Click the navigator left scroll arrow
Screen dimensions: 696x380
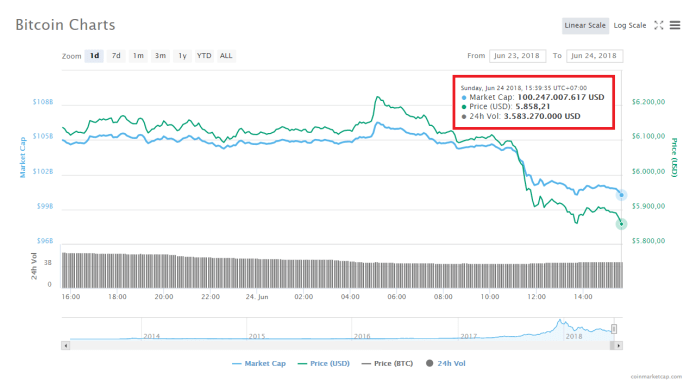click(66, 345)
